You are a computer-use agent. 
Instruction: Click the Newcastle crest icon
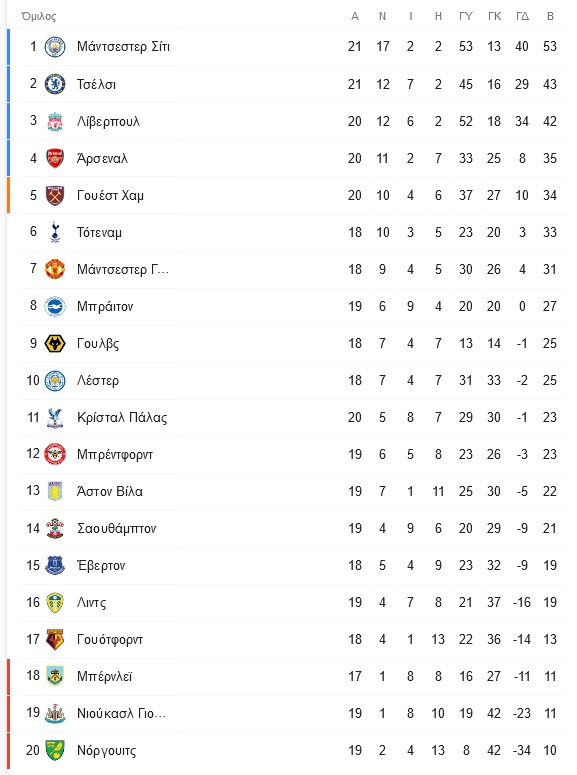55,714
